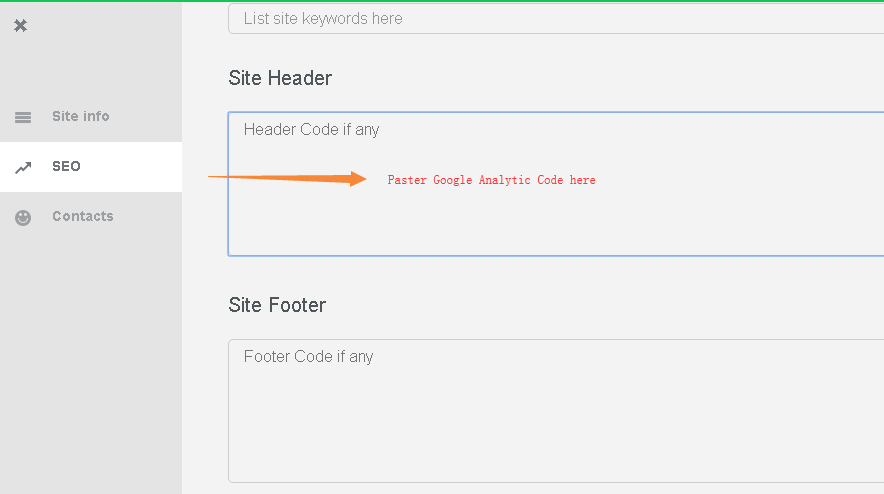
Task: Click the Site Header section heading
Action: 280,78
